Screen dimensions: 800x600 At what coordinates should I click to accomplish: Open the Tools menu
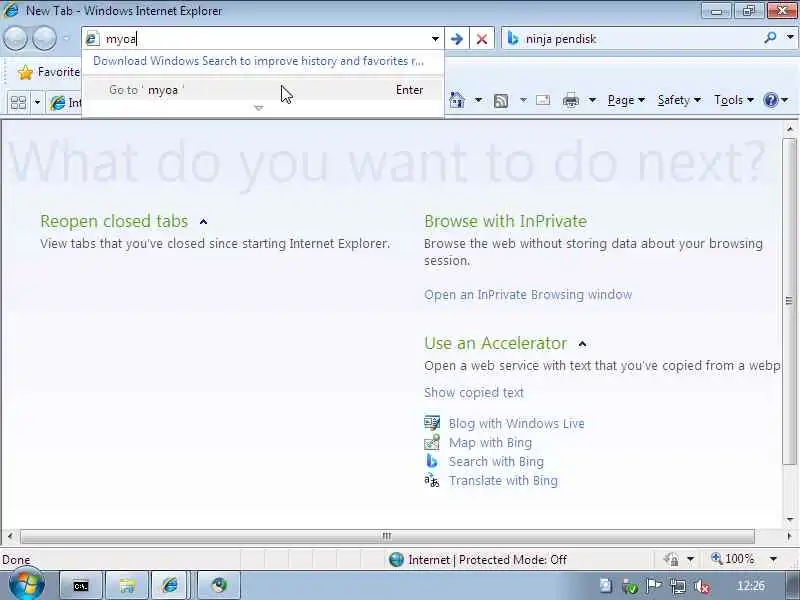pos(734,100)
